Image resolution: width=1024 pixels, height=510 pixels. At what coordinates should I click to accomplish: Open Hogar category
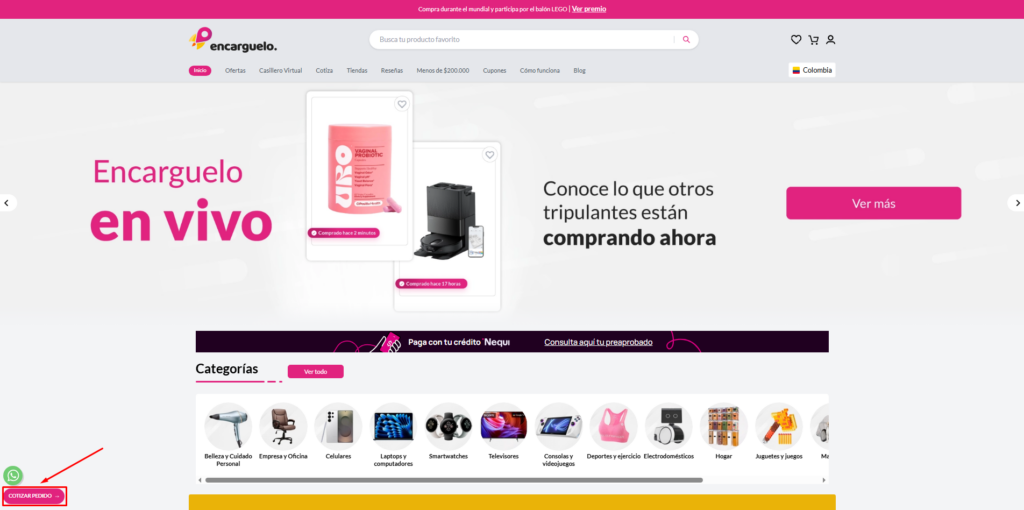pos(724,432)
